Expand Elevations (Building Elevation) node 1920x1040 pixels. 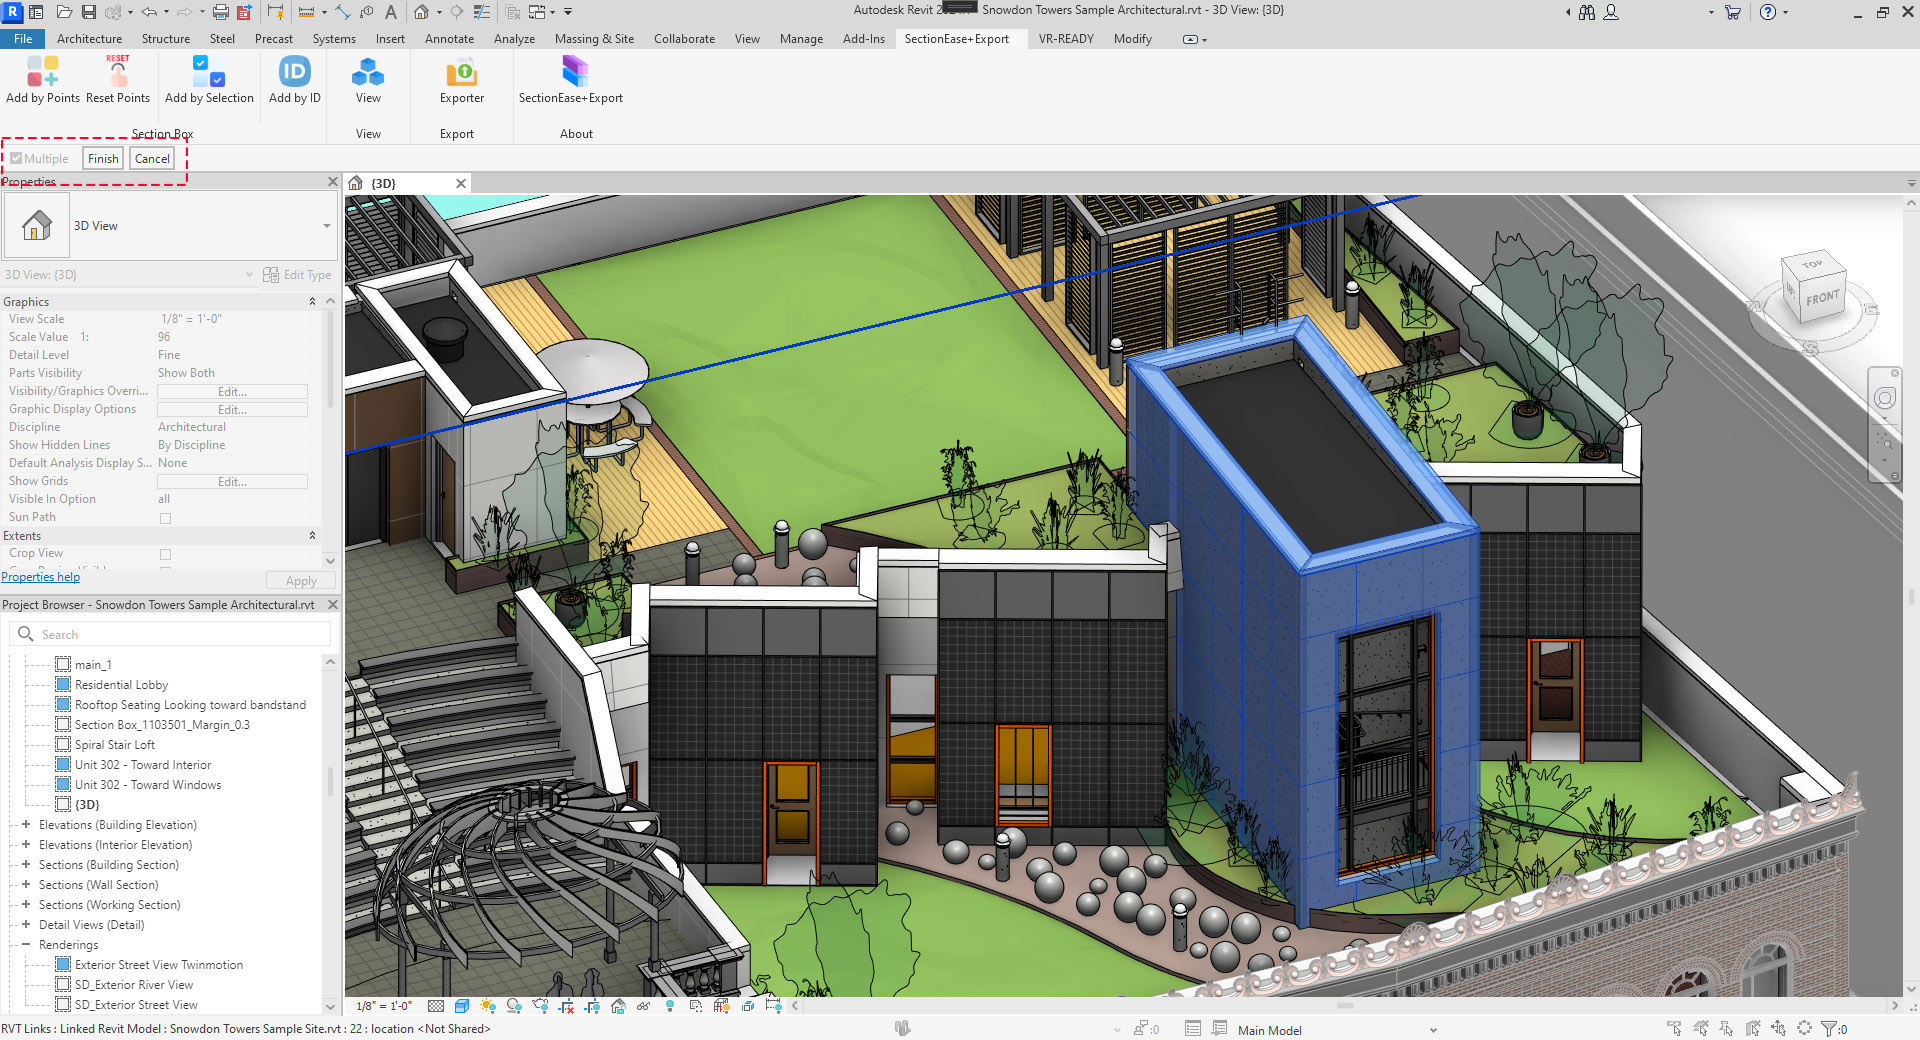click(x=26, y=825)
